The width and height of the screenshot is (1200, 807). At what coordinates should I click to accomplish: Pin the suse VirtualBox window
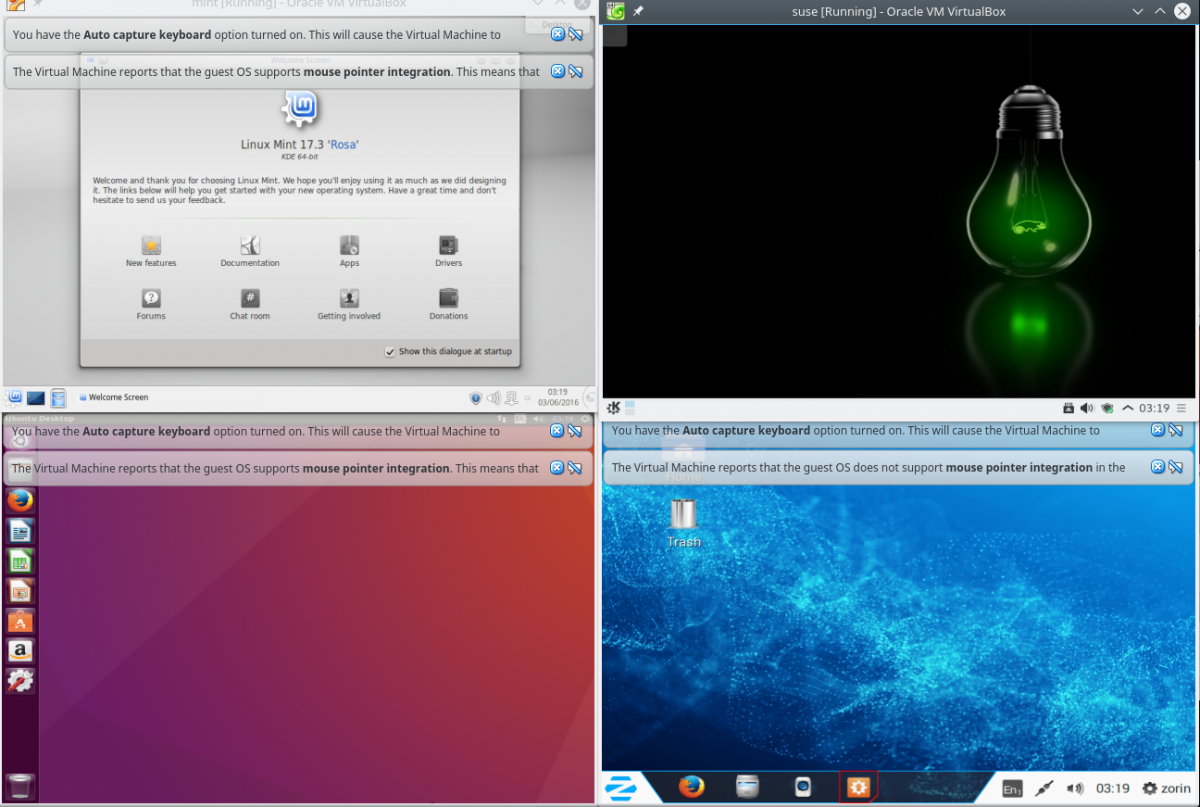pos(639,11)
